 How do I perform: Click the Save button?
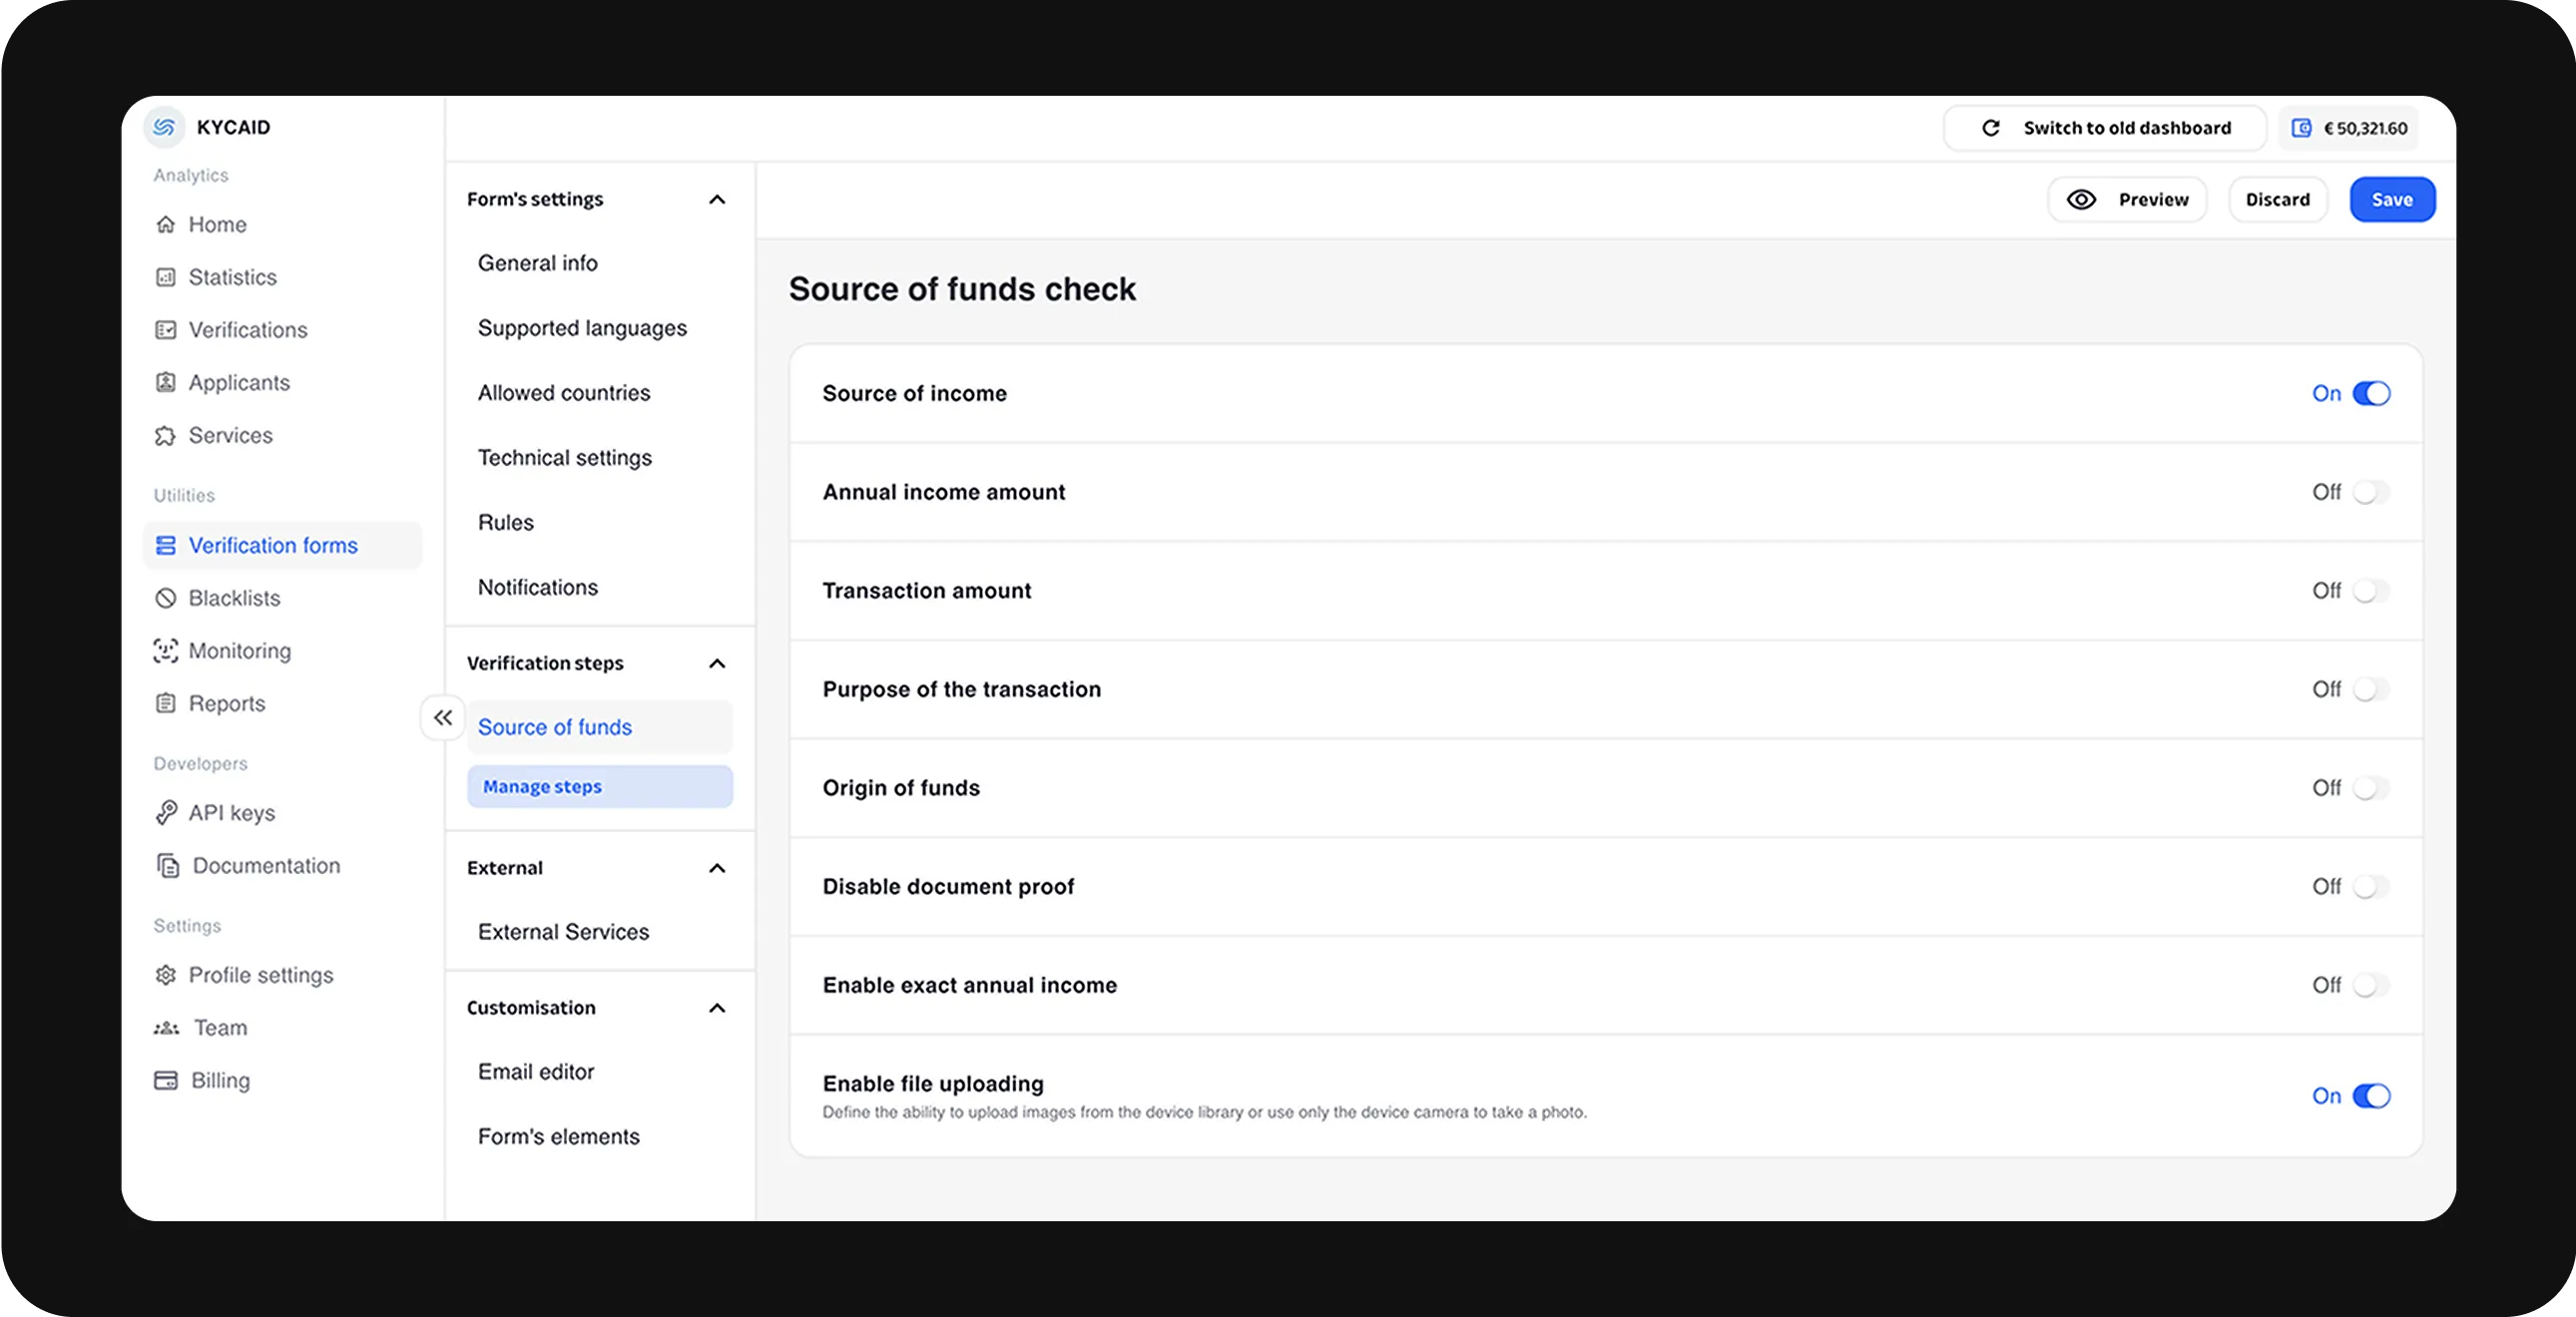coord(2391,199)
